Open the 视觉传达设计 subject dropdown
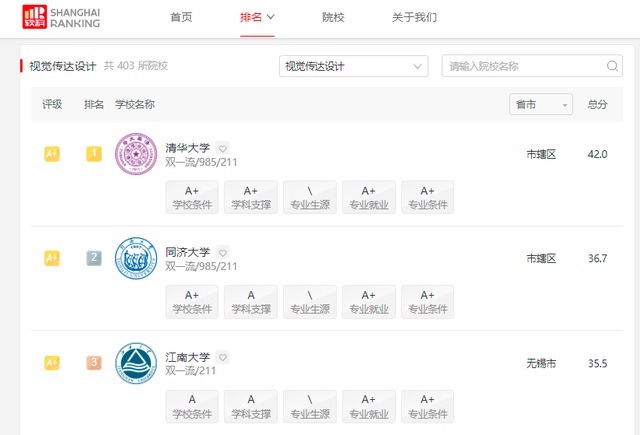The width and height of the screenshot is (640, 435). click(x=353, y=66)
